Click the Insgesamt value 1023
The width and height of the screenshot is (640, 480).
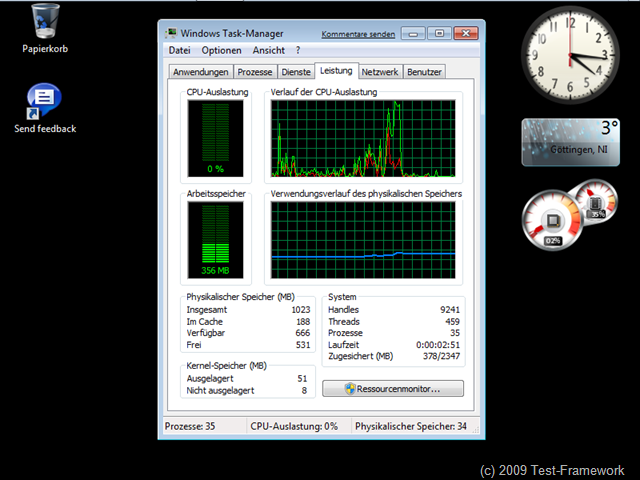point(301,310)
